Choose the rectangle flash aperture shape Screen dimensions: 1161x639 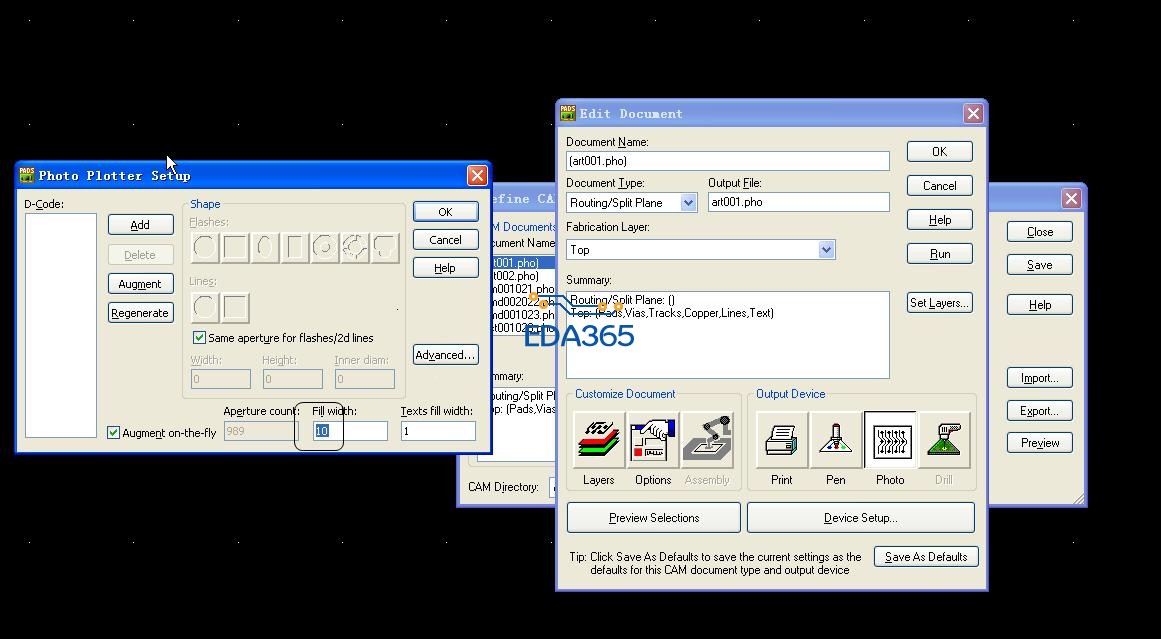pyautogui.click(x=295, y=247)
